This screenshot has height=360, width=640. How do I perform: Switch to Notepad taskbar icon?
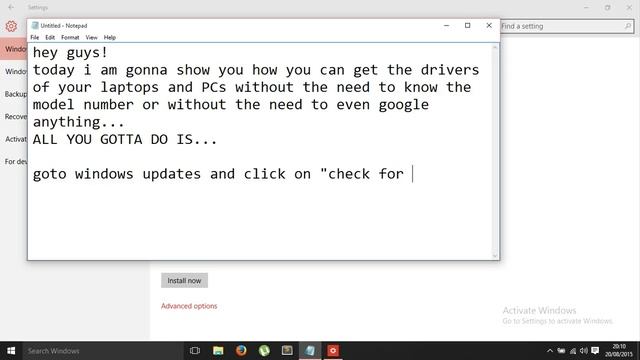(x=310, y=351)
